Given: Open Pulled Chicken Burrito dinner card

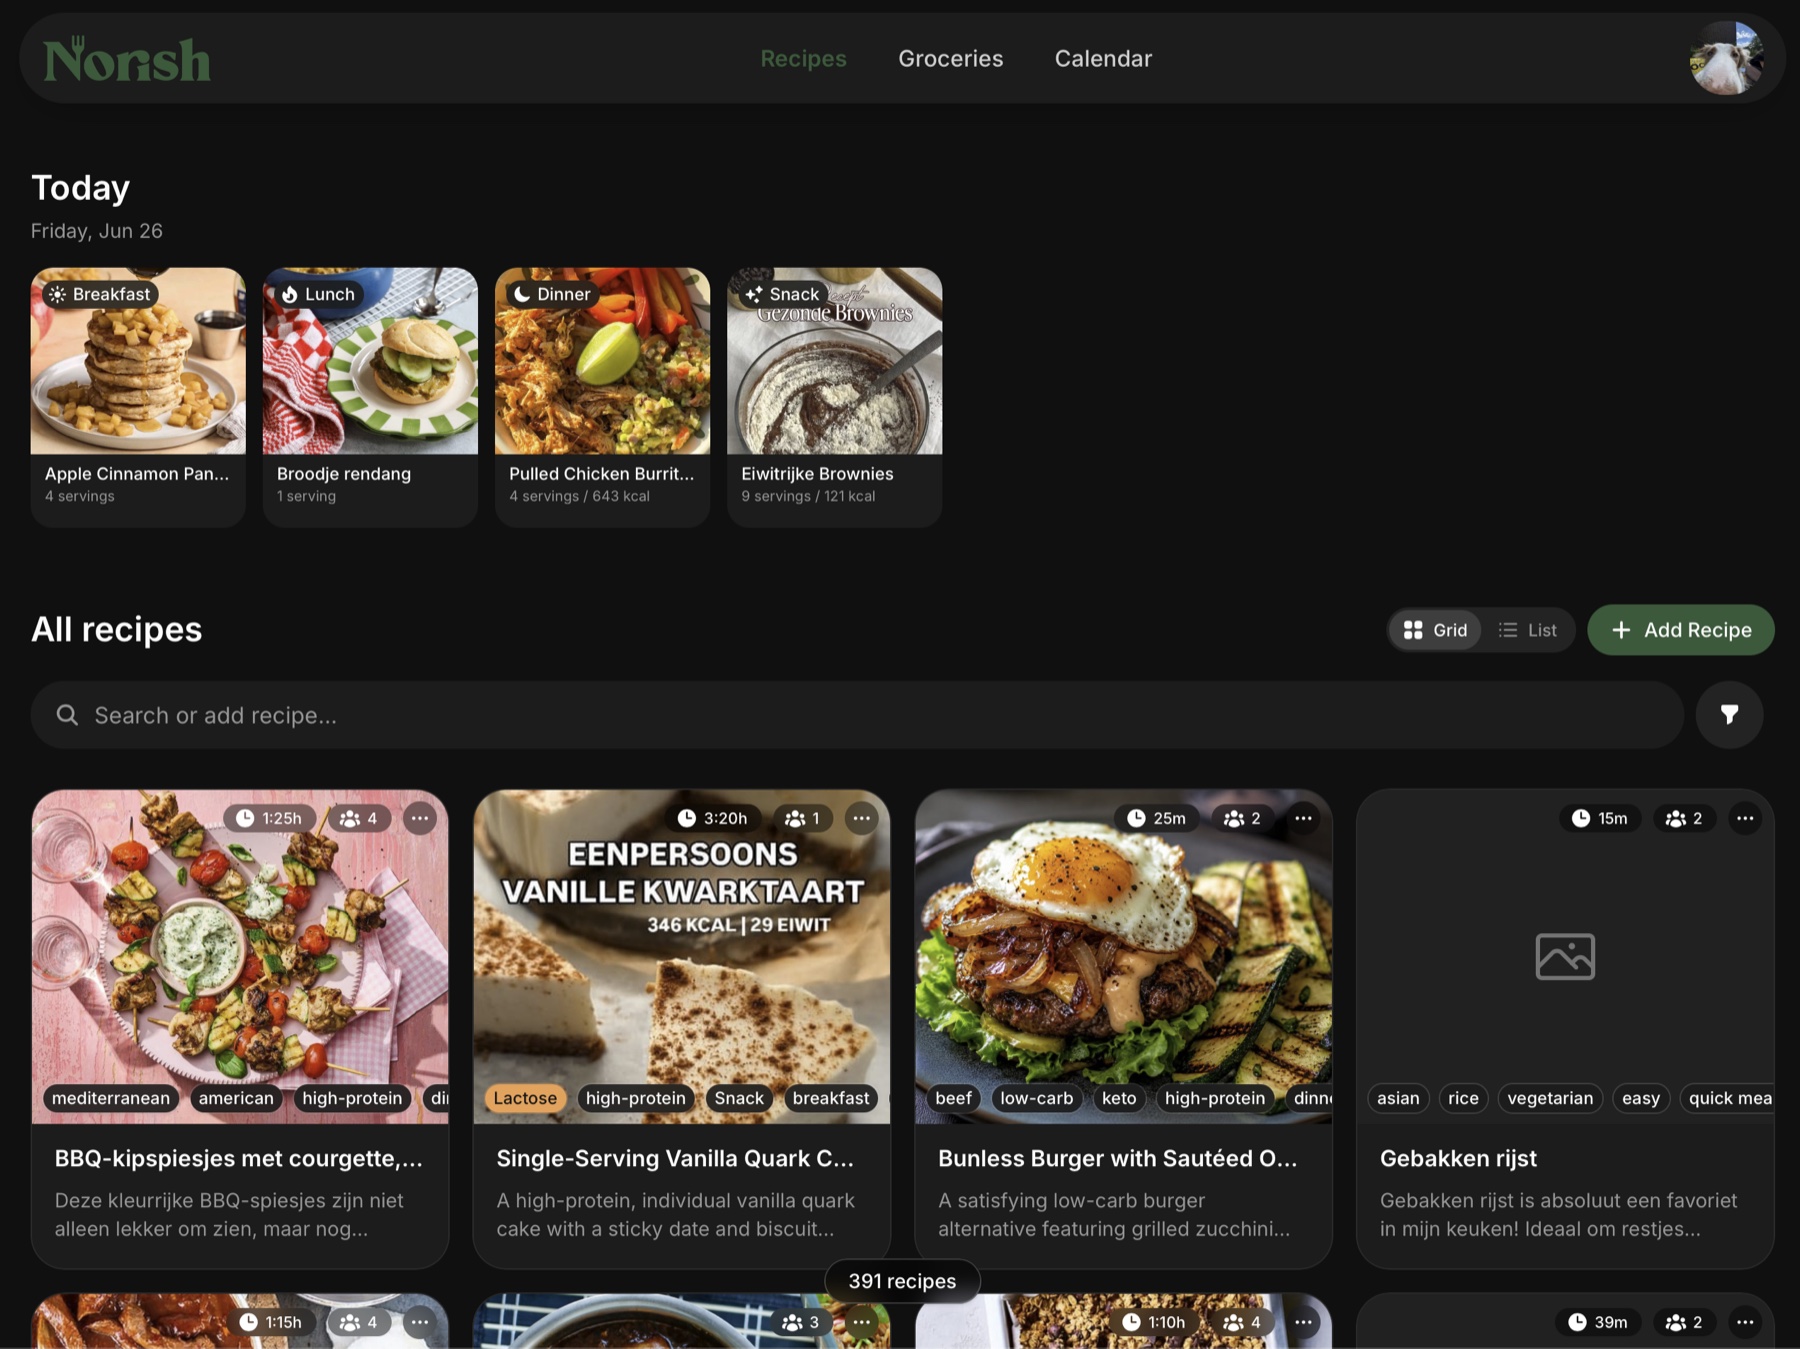Looking at the screenshot, I should [602, 397].
